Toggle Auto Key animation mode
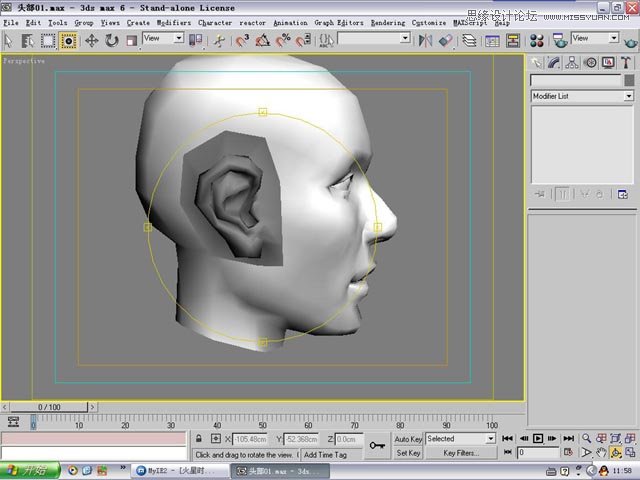Viewport: 640px width, 480px height. 408,439
